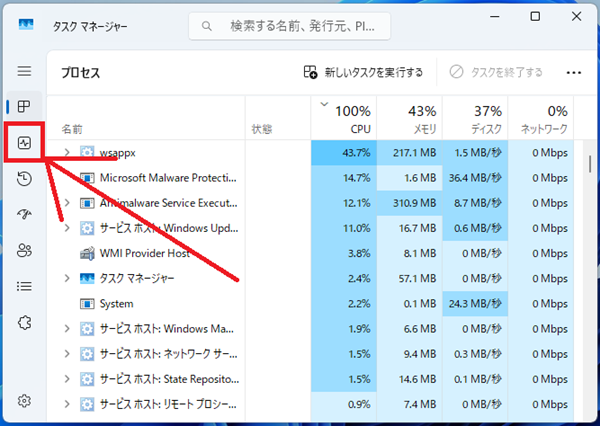This screenshot has width=600, height=426.
Task: Open Task Manager settings gear
Action: 24,401
